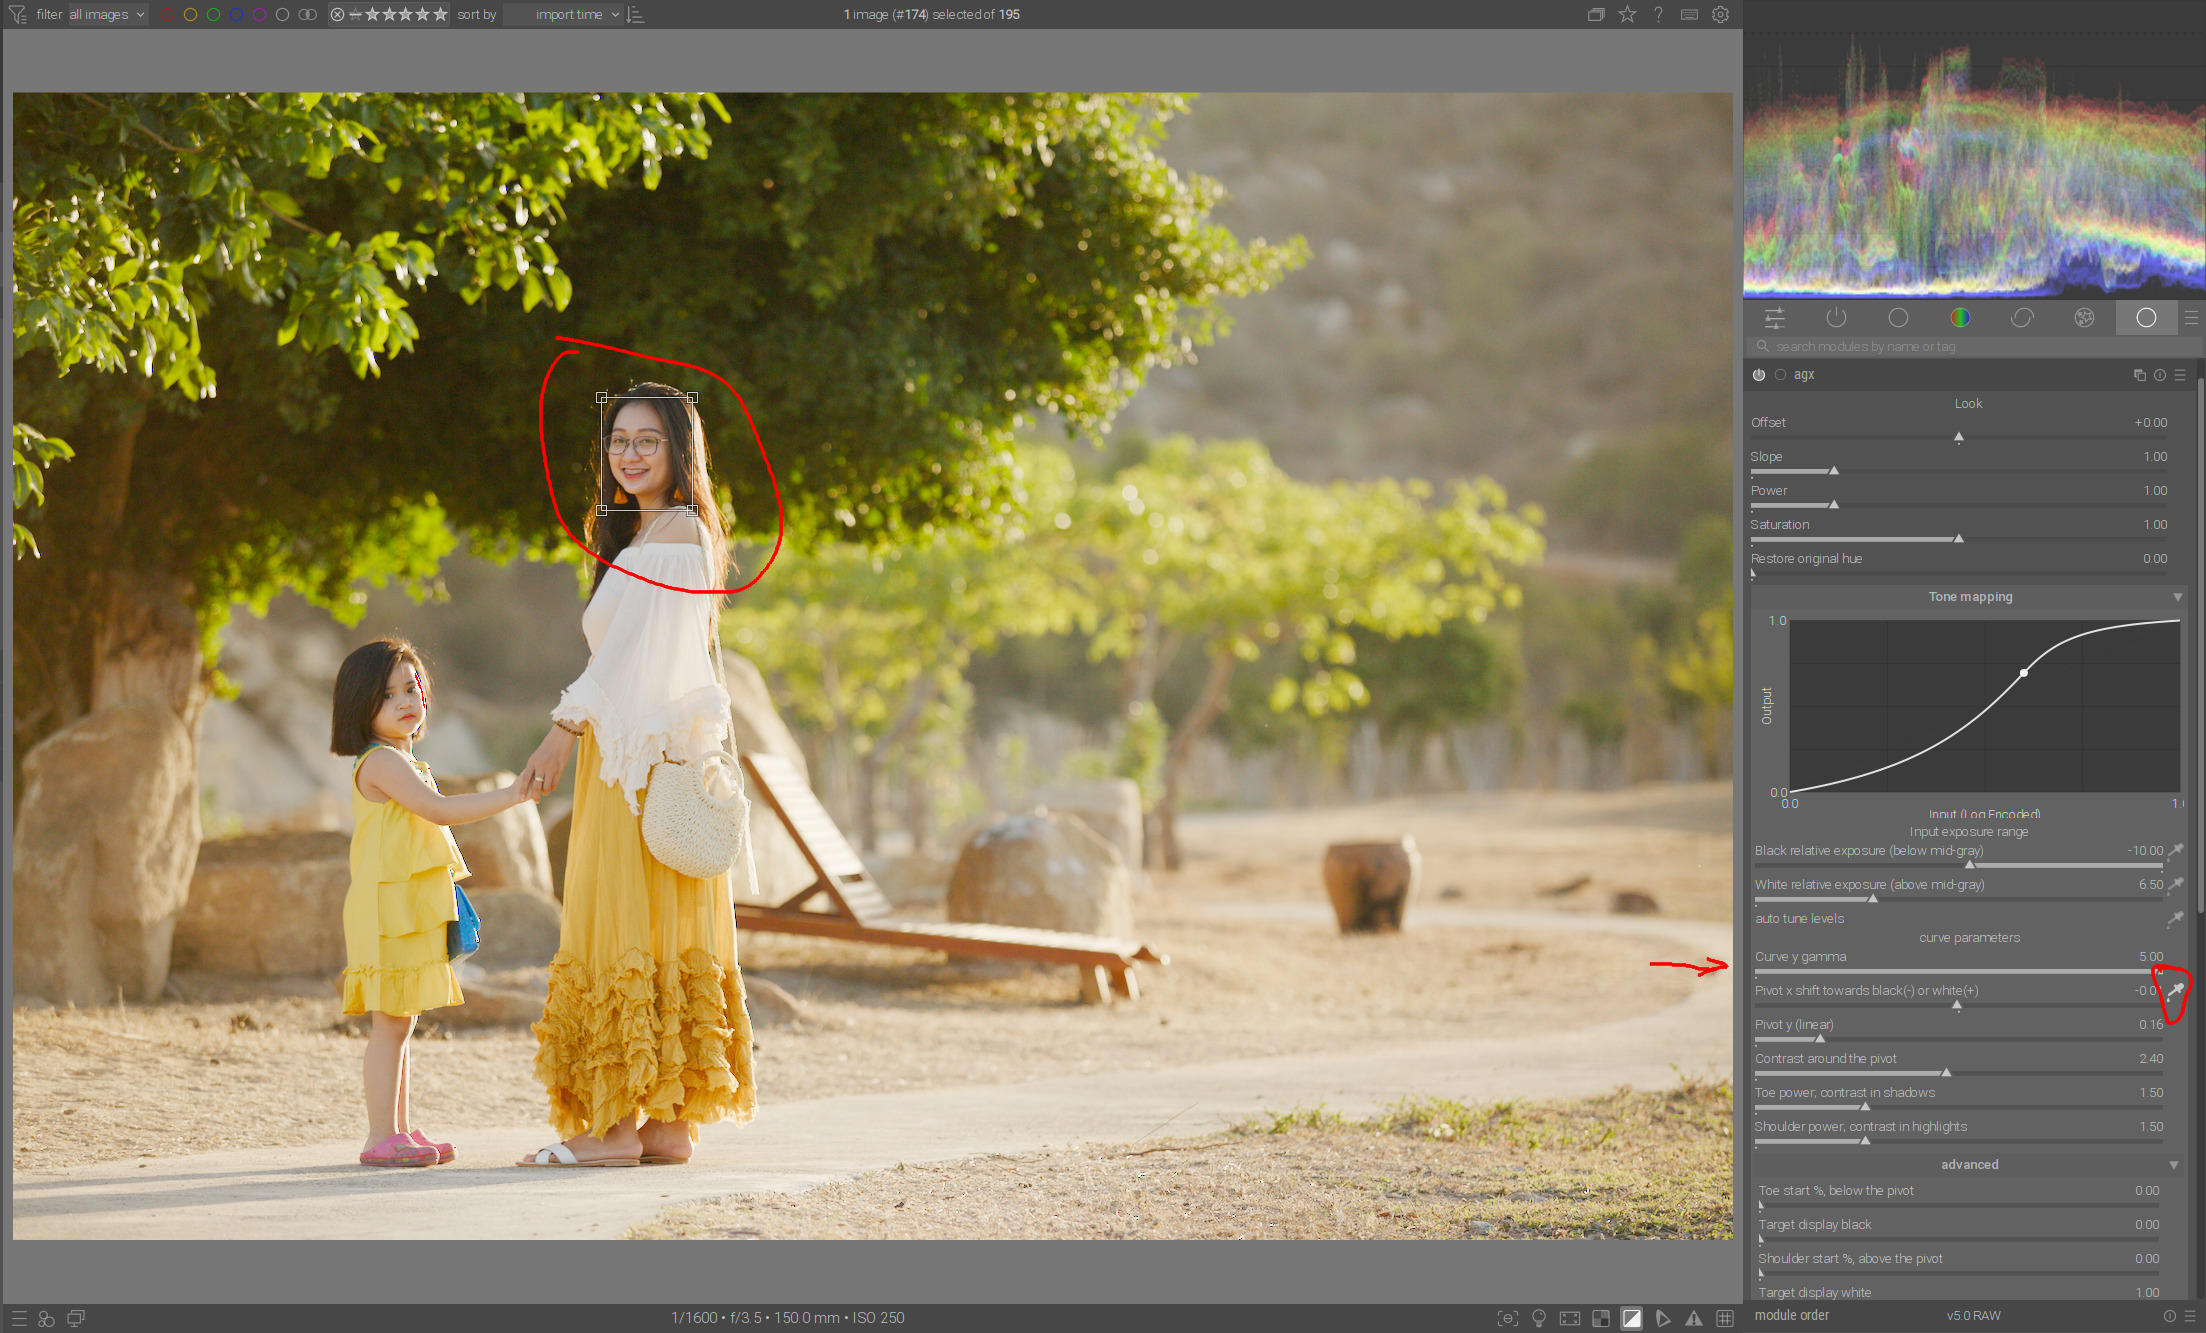Viewport: 2206px width, 1333px height.
Task: Toggle the gamut check triangle icon
Action: click(1693, 1318)
